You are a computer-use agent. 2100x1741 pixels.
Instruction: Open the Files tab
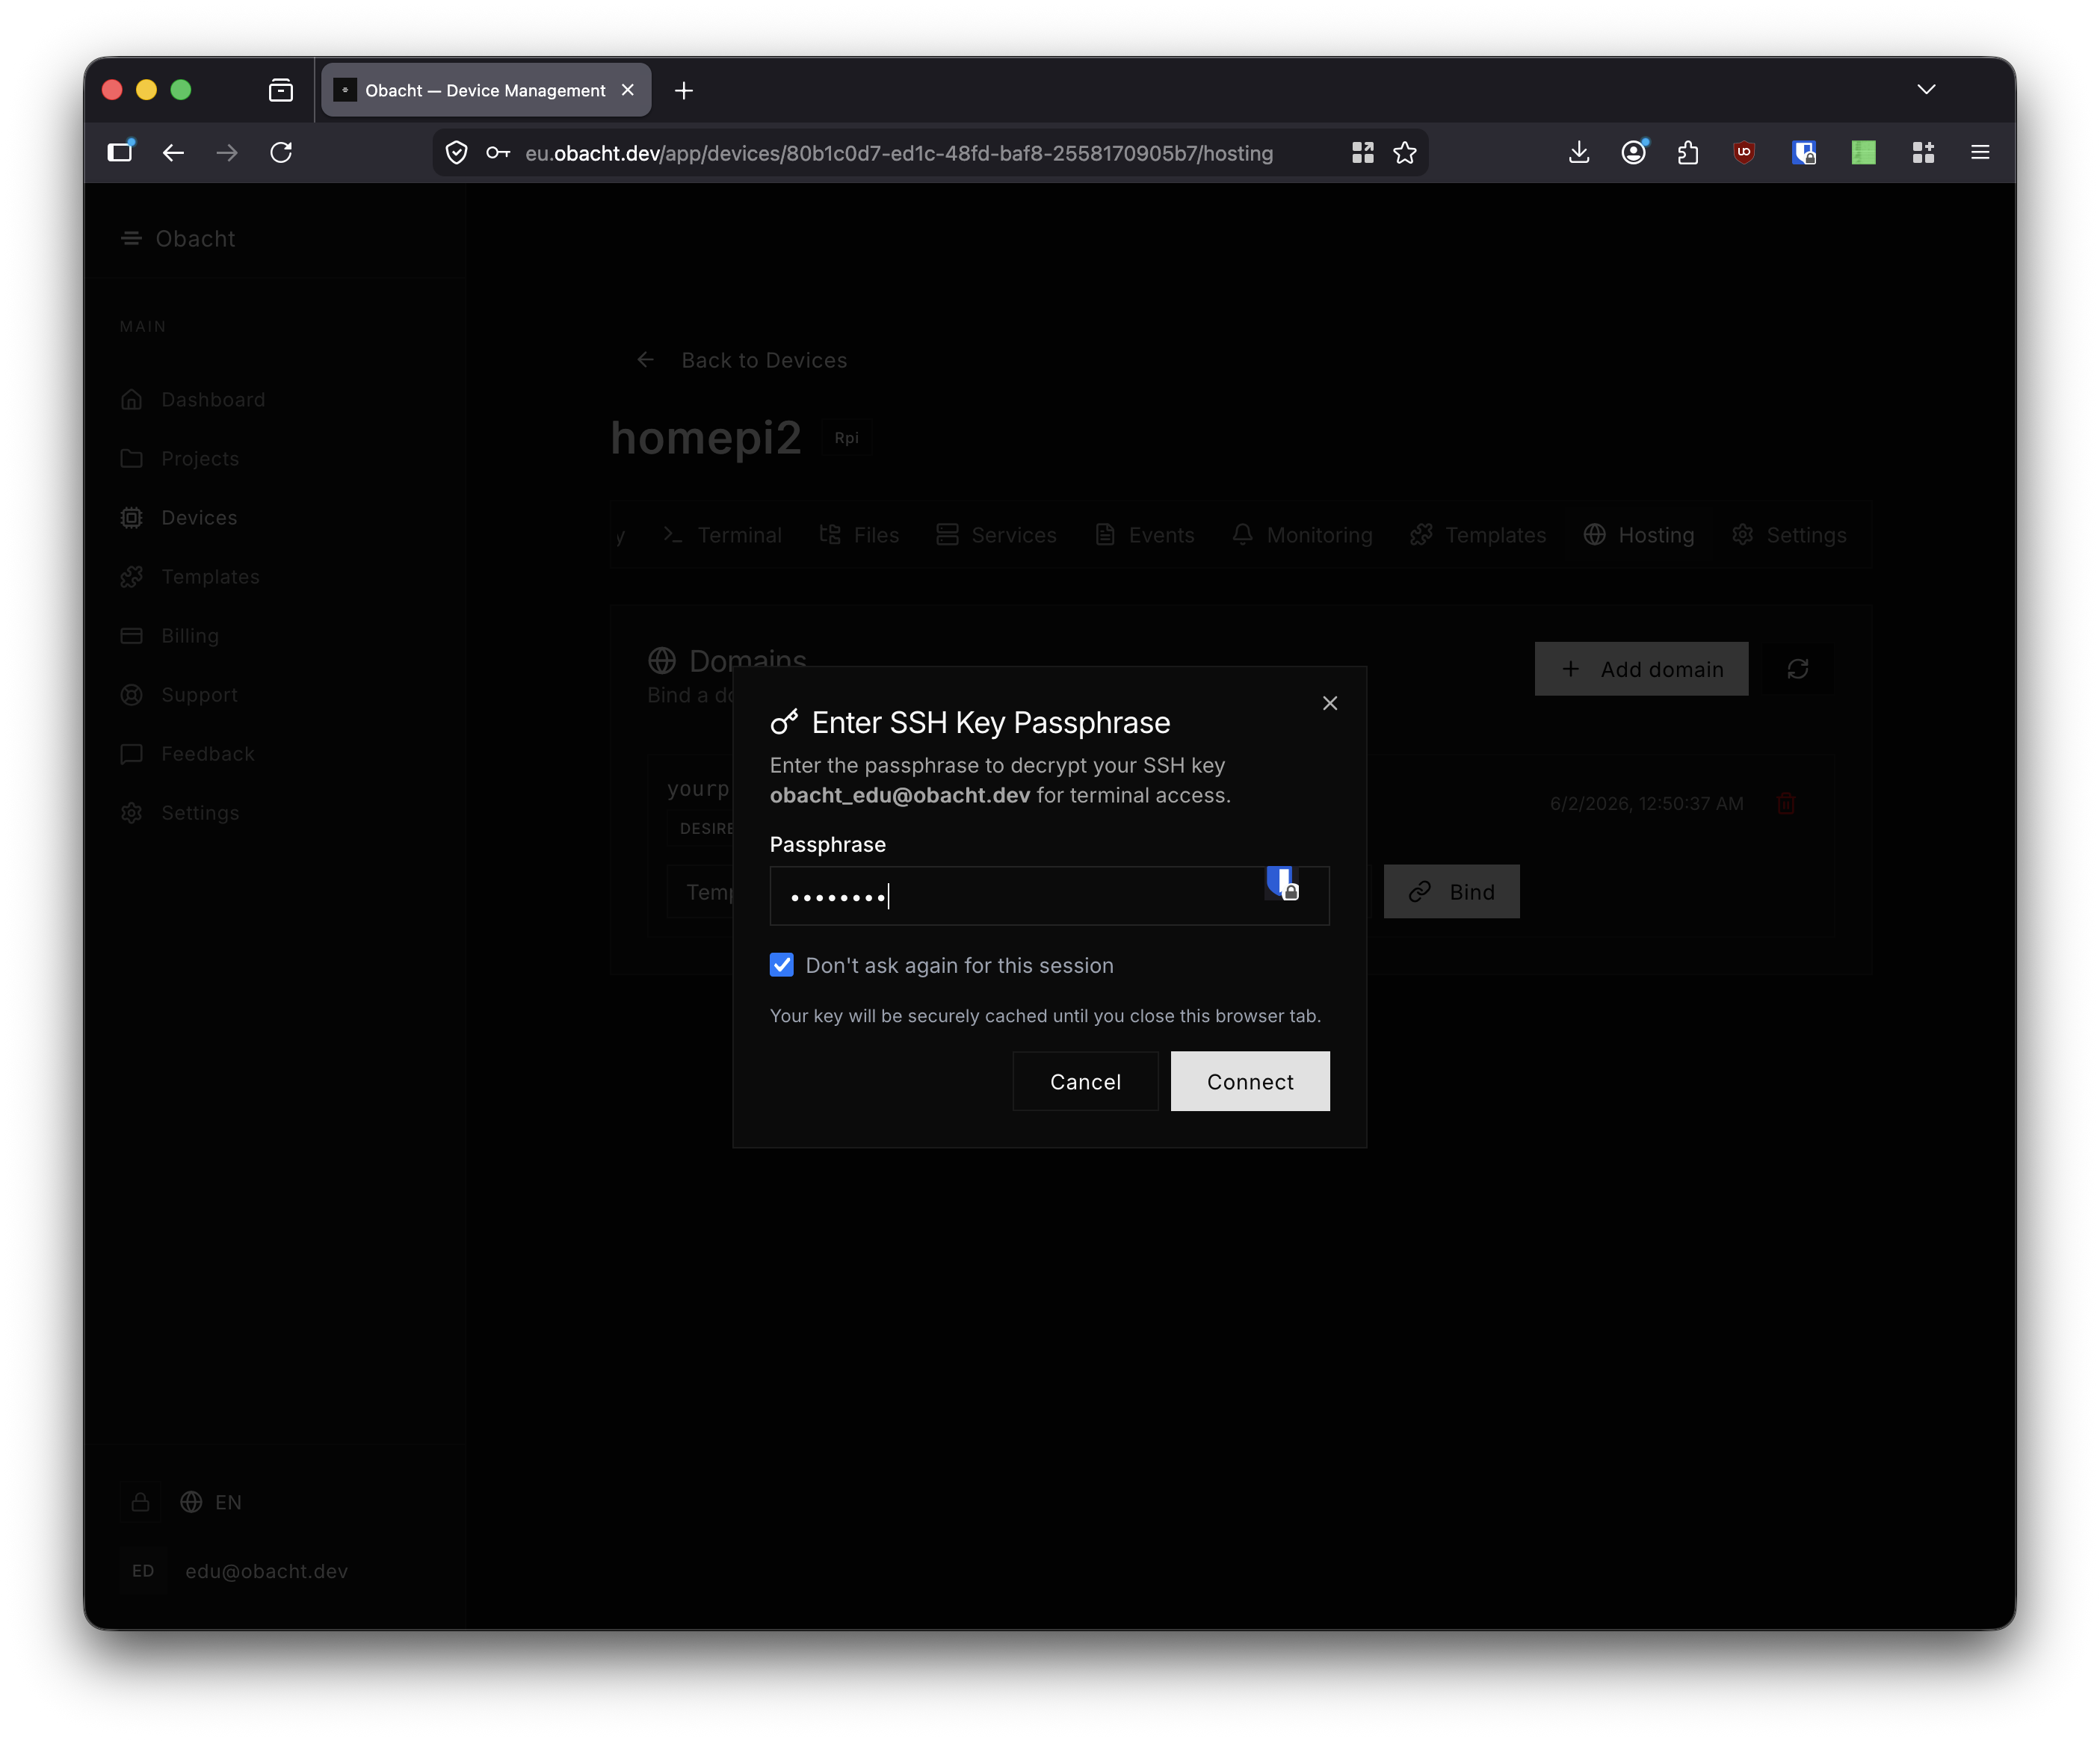point(859,535)
